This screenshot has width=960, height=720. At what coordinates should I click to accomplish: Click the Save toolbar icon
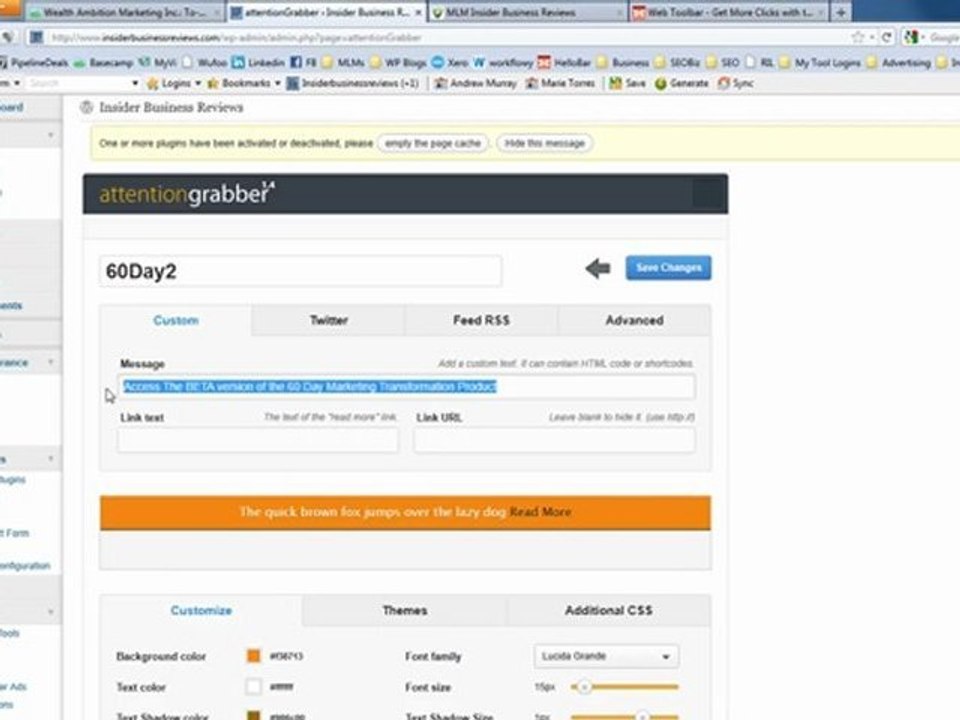[x=628, y=83]
